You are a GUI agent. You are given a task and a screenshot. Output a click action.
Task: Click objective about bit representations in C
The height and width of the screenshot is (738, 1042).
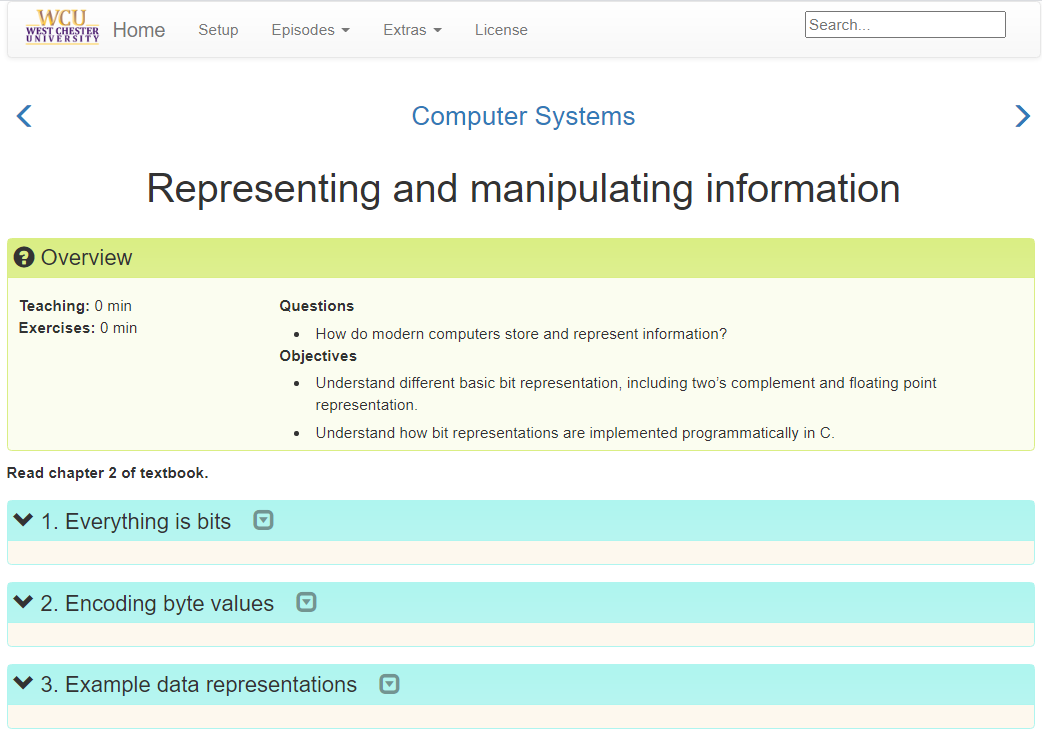click(575, 433)
